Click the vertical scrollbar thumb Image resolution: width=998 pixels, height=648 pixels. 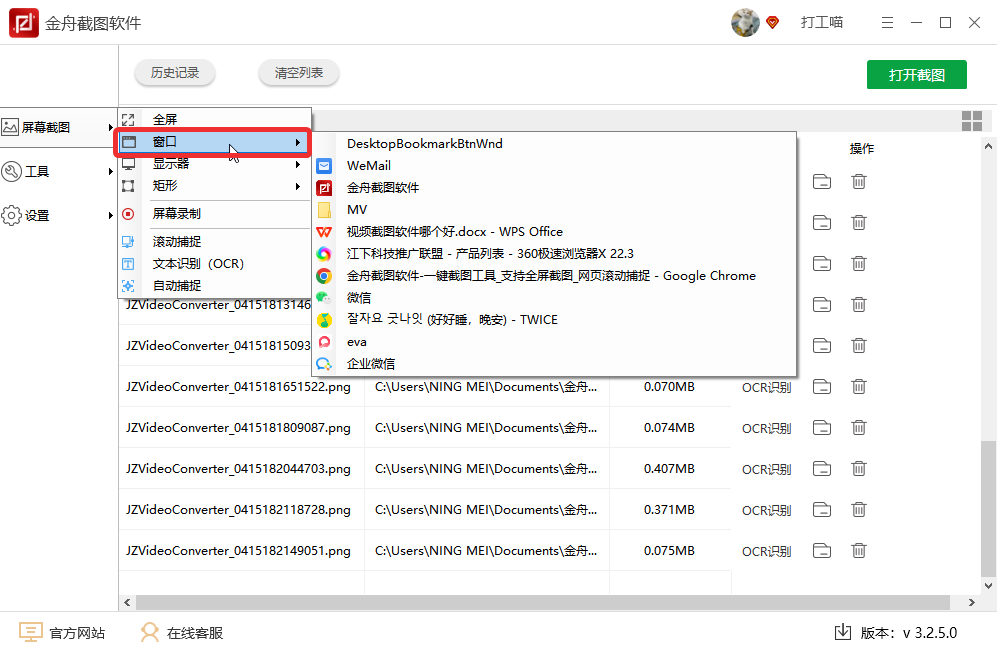[x=988, y=508]
